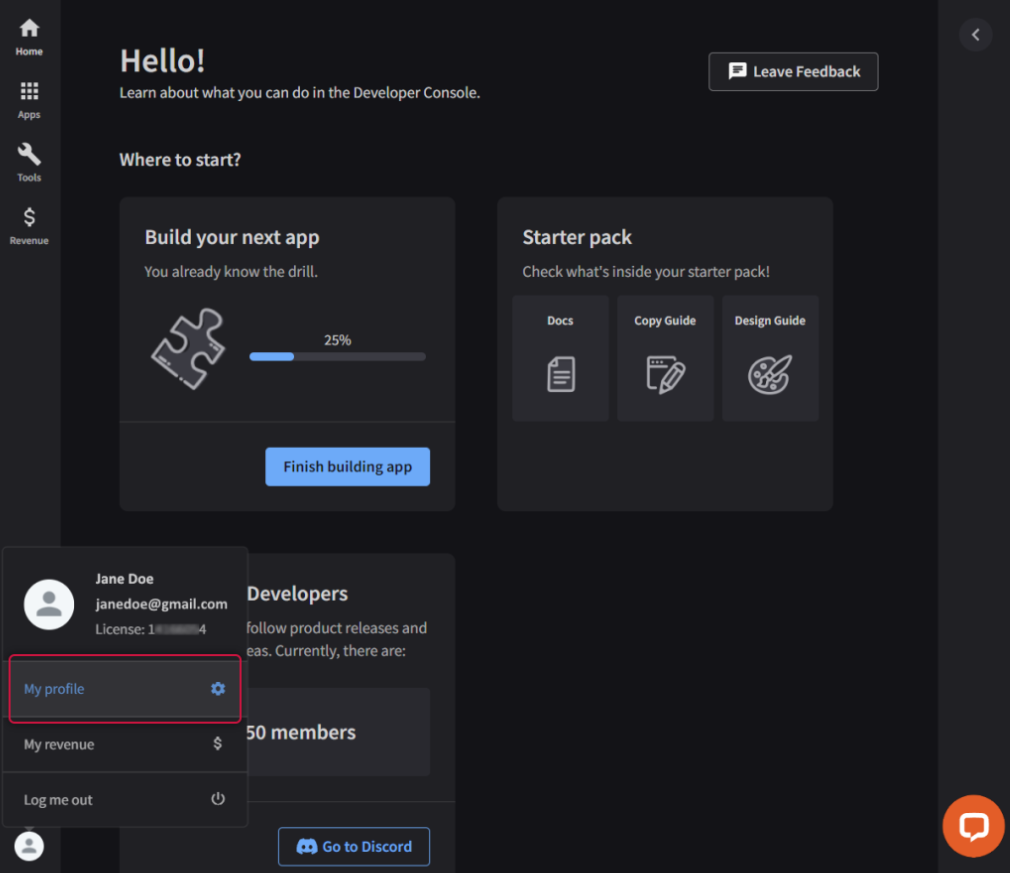
Task: Open Revenue dollar icon in sidebar
Action: point(29,225)
